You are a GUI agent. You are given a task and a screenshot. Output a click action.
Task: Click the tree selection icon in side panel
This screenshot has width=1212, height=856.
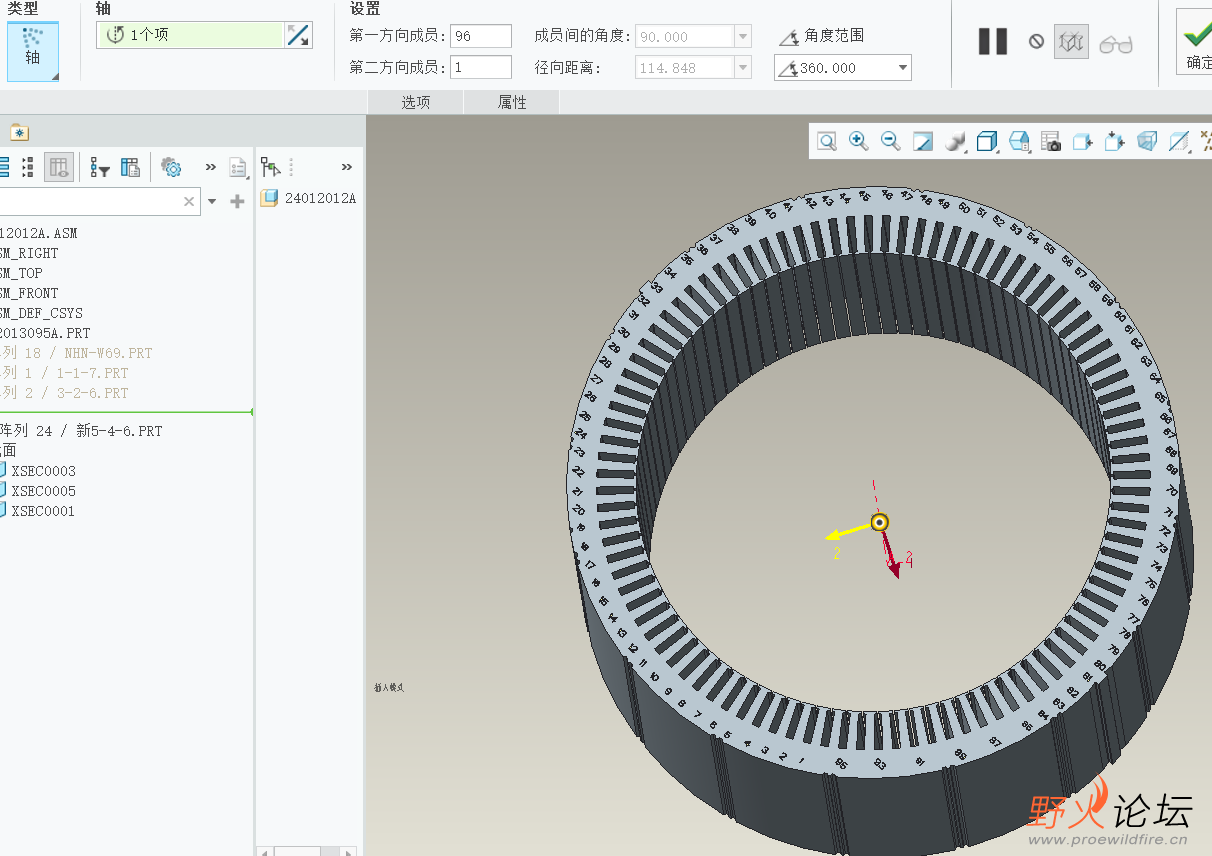tap(270, 167)
